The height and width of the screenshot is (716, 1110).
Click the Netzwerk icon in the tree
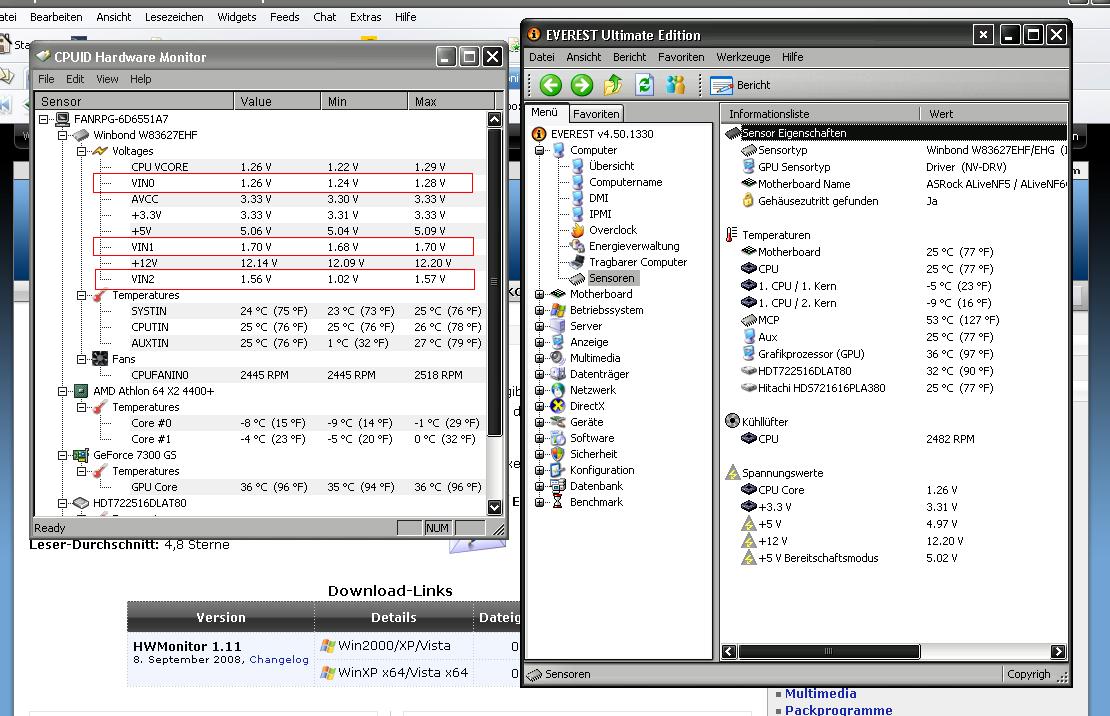(x=558, y=390)
